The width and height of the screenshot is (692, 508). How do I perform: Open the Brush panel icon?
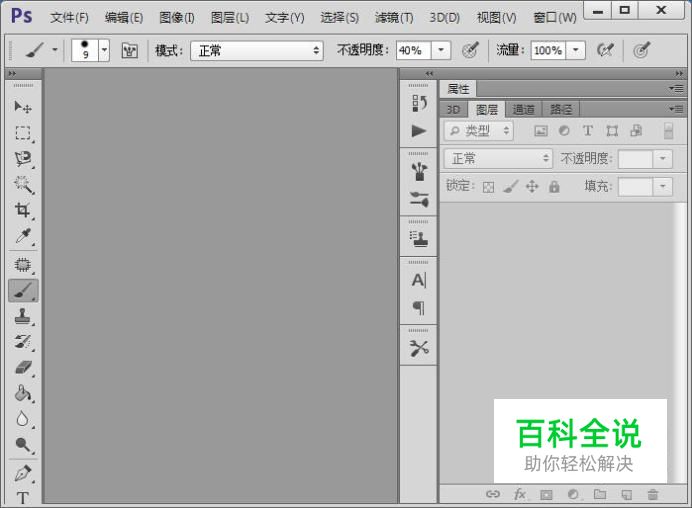click(419, 171)
